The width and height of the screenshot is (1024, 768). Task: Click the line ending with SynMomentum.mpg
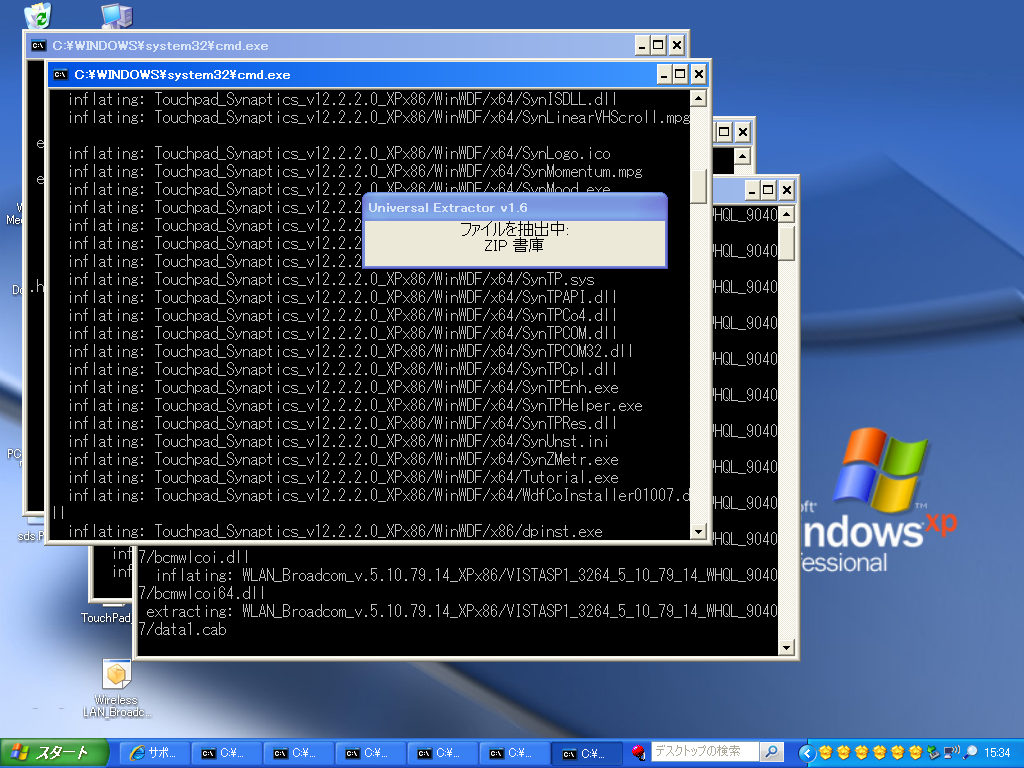point(355,172)
